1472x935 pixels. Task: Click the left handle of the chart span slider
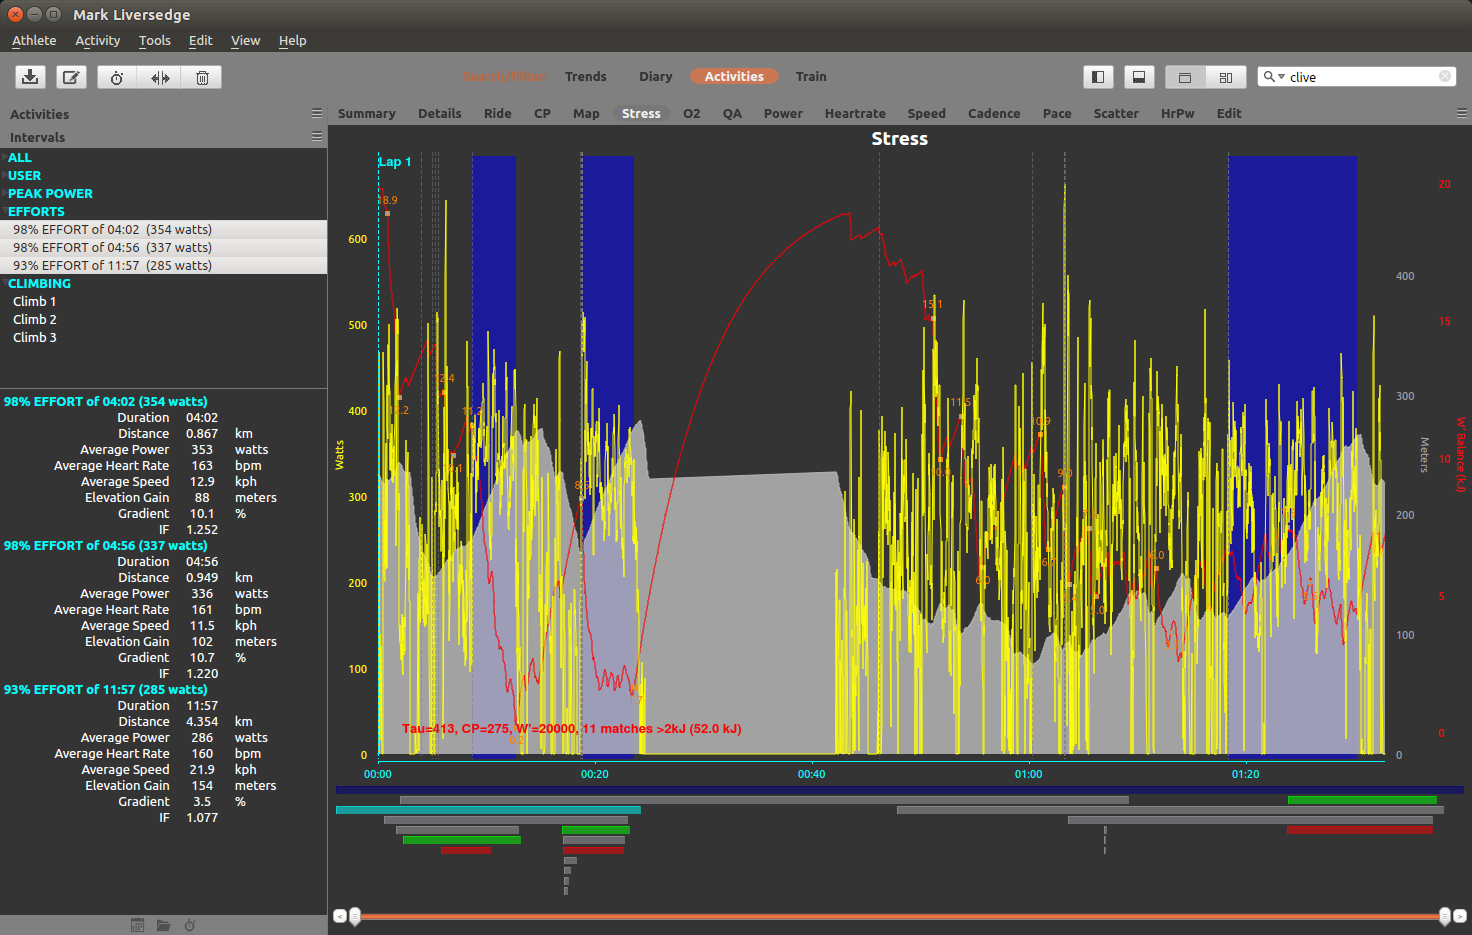354,916
